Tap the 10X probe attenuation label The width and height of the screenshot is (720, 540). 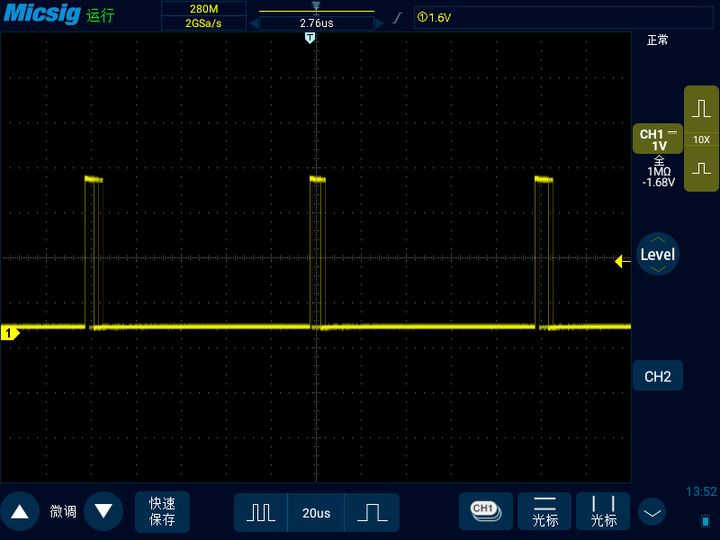pos(701,140)
